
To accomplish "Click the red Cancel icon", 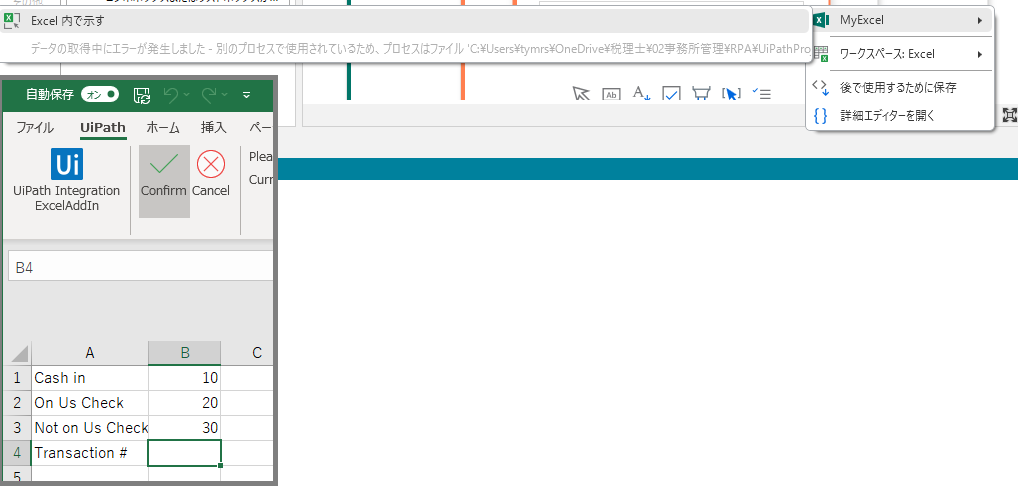I will coord(211,164).
